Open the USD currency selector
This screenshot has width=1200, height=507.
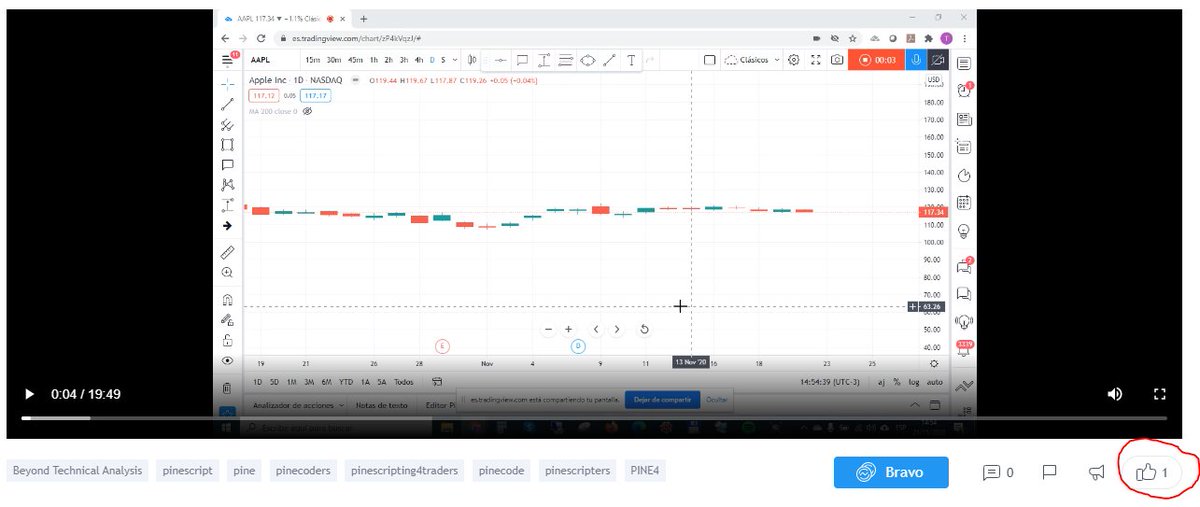point(934,79)
